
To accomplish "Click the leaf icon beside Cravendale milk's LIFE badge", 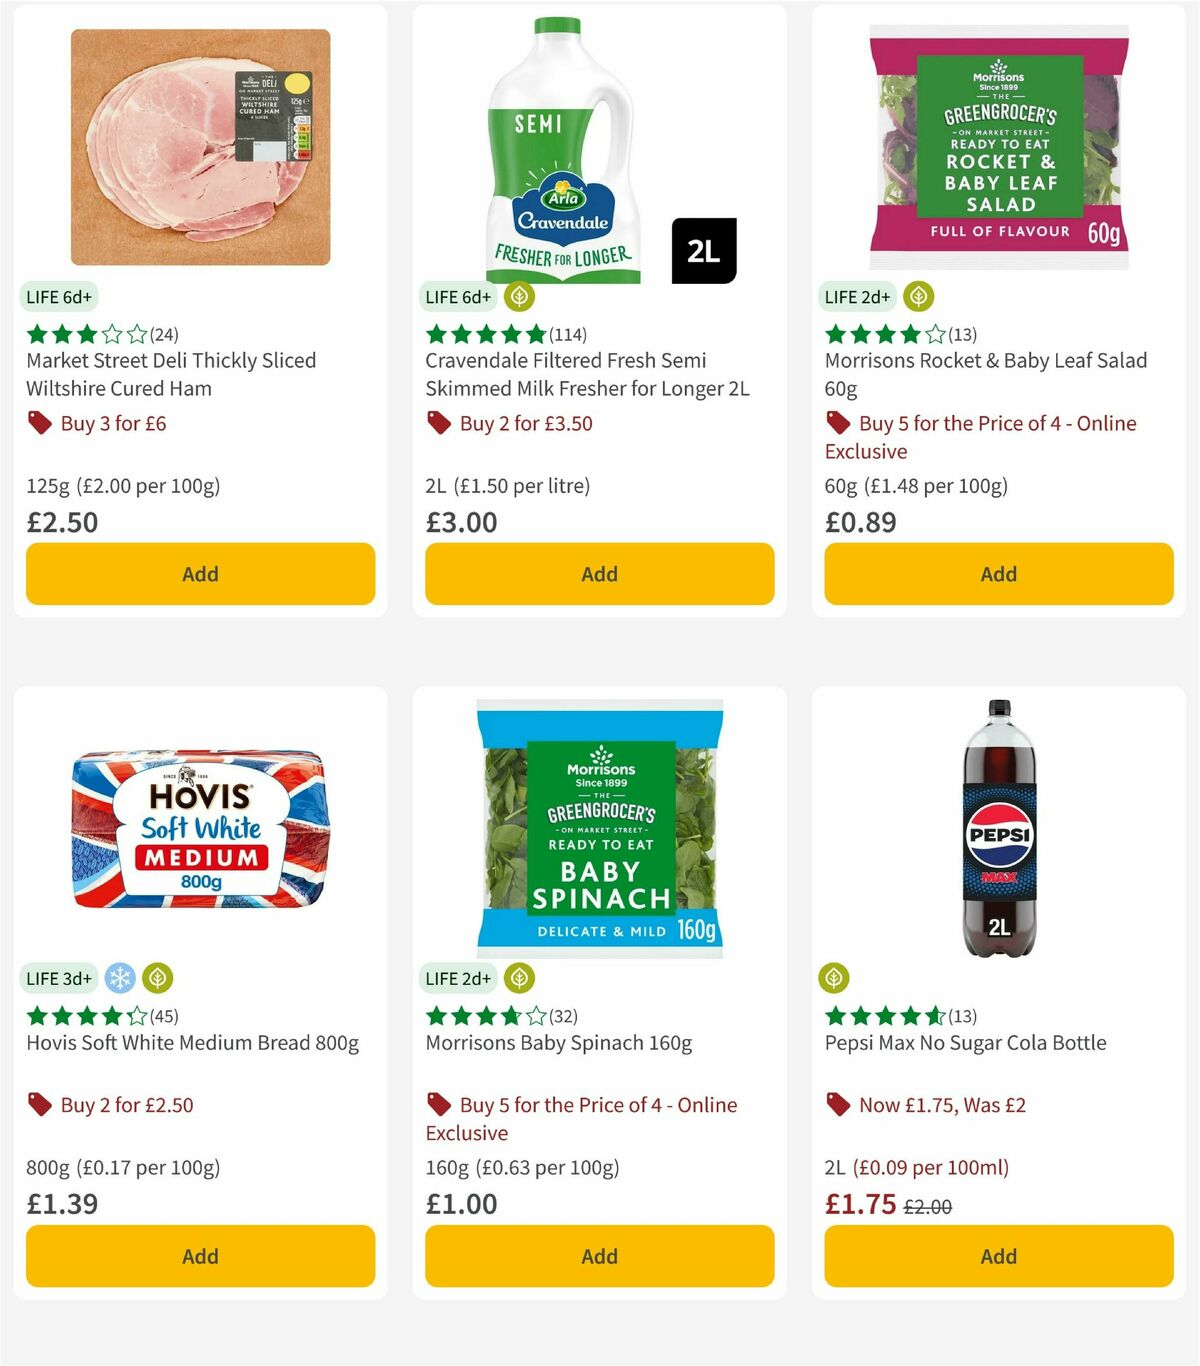I will point(518,296).
